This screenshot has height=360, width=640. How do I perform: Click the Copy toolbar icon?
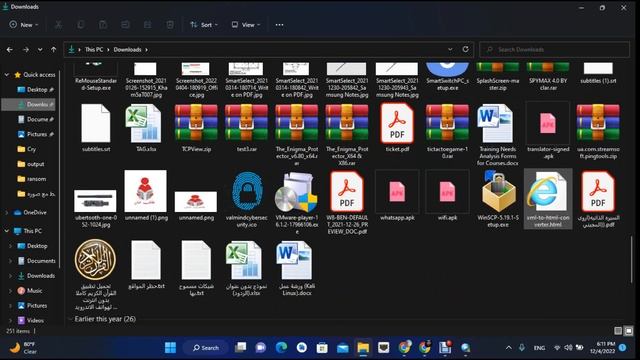81,25
